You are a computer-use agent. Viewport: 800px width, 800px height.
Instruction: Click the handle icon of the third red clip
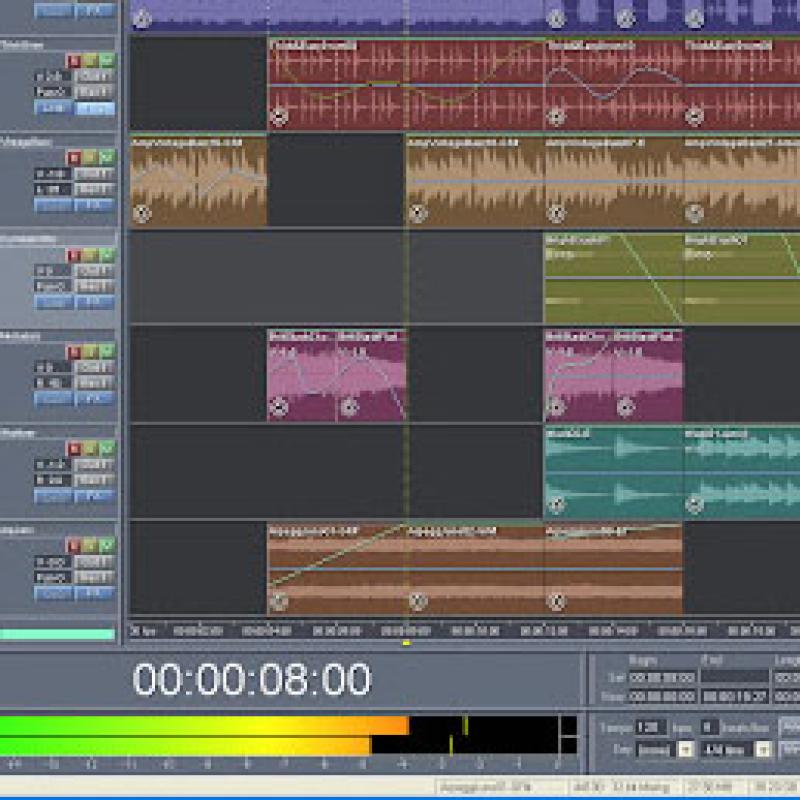[x=694, y=117]
